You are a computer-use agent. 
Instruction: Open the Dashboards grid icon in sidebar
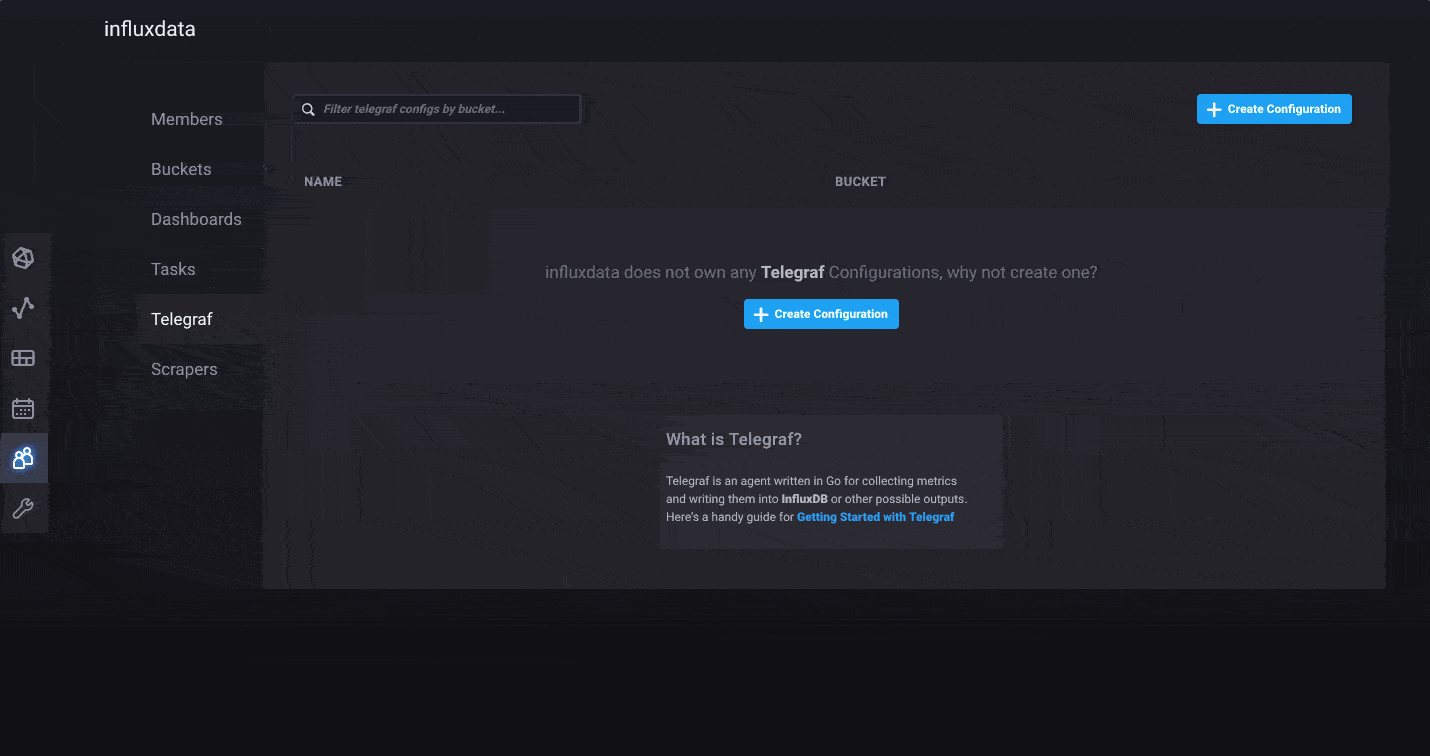23,358
